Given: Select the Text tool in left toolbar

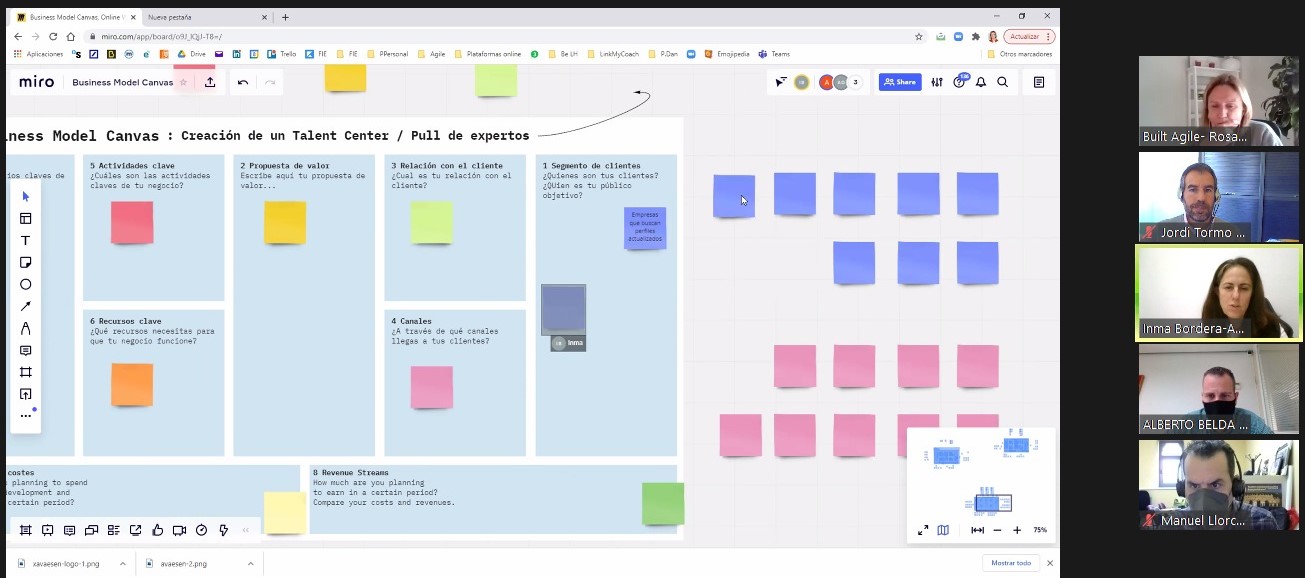Looking at the screenshot, I should 26,241.
